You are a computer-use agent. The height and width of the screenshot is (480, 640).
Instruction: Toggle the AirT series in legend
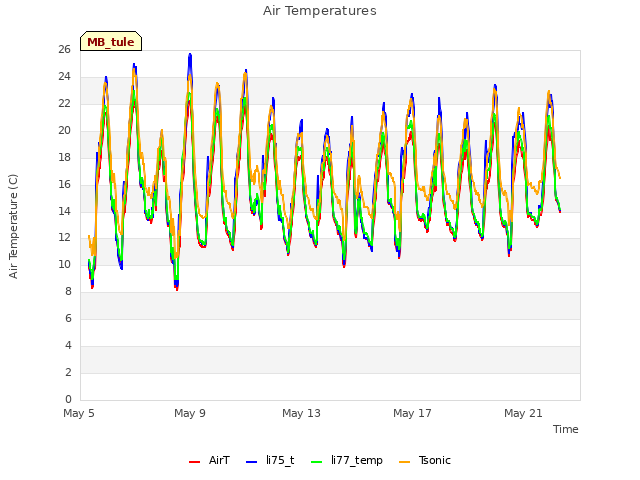click(209, 460)
